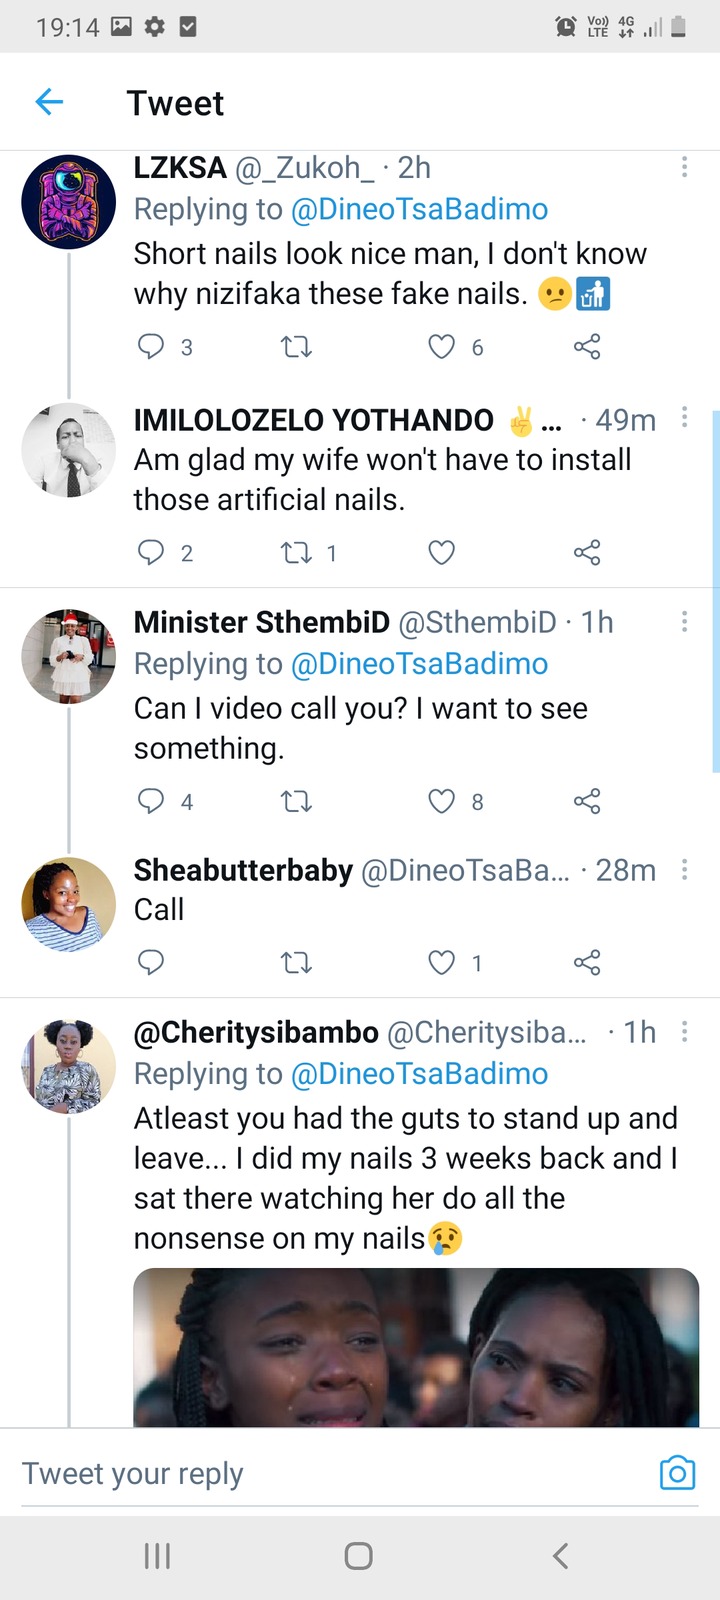Reply to the Sheabutterbaby 'Call' tweet
This screenshot has height=1600, width=720.
[x=150, y=963]
